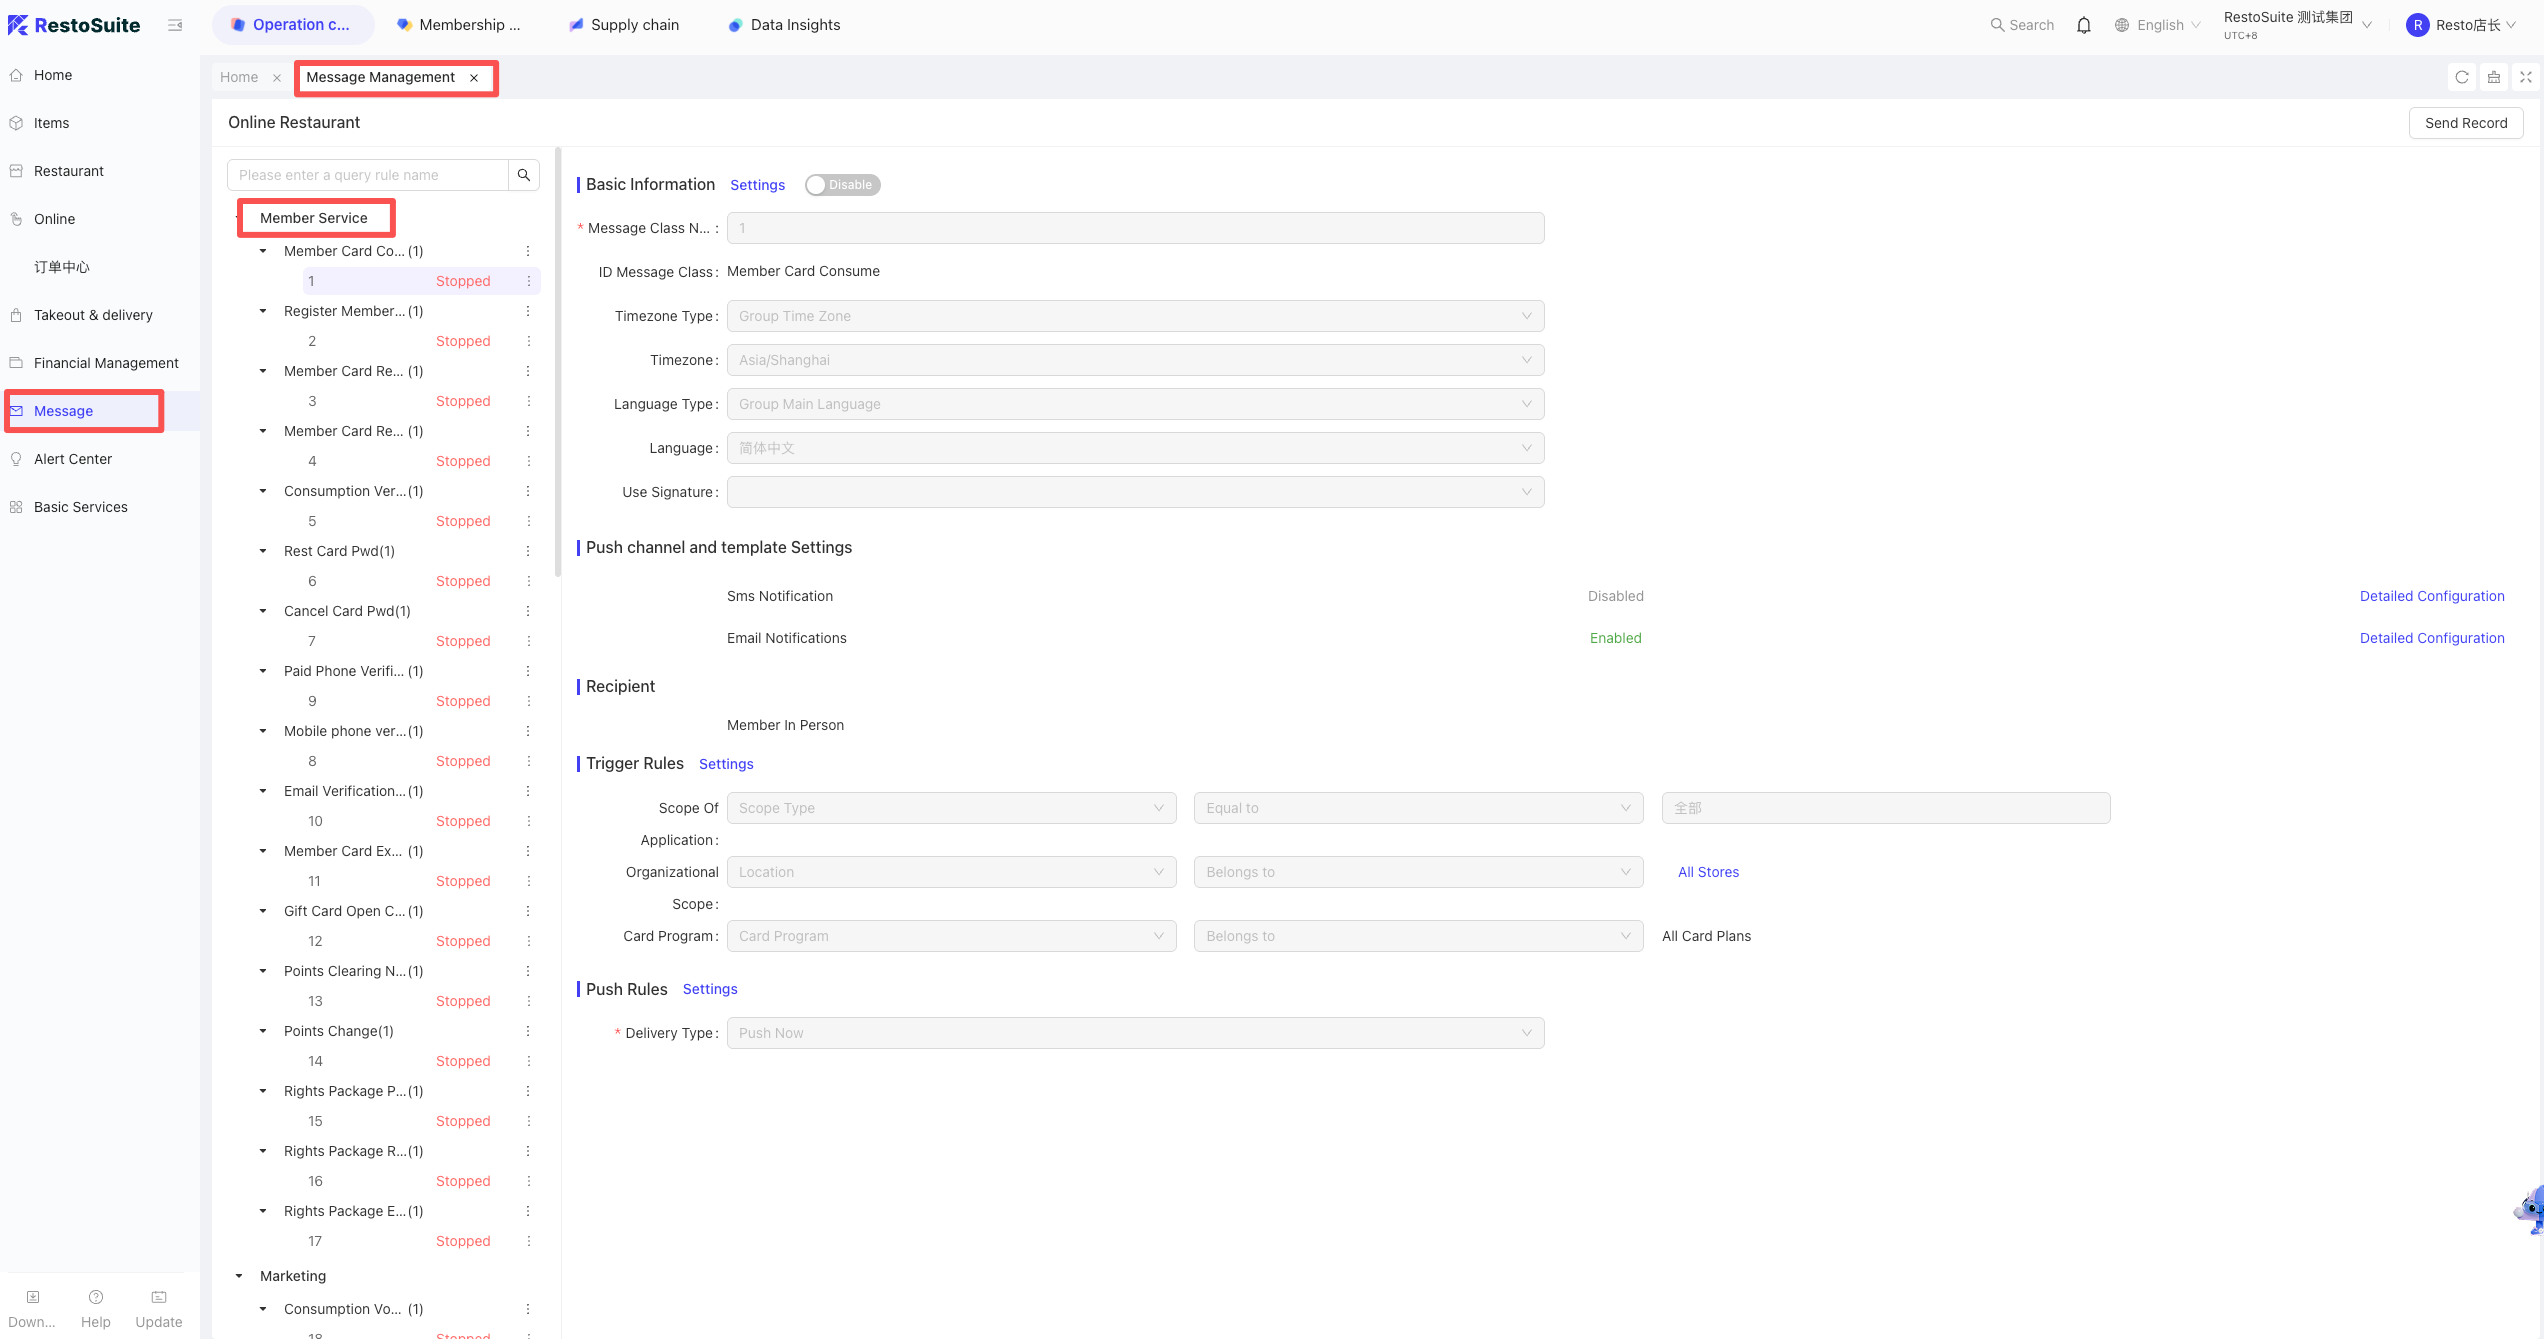The width and height of the screenshot is (2544, 1339).
Task: Click the Send Record button
Action: click(2466, 123)
